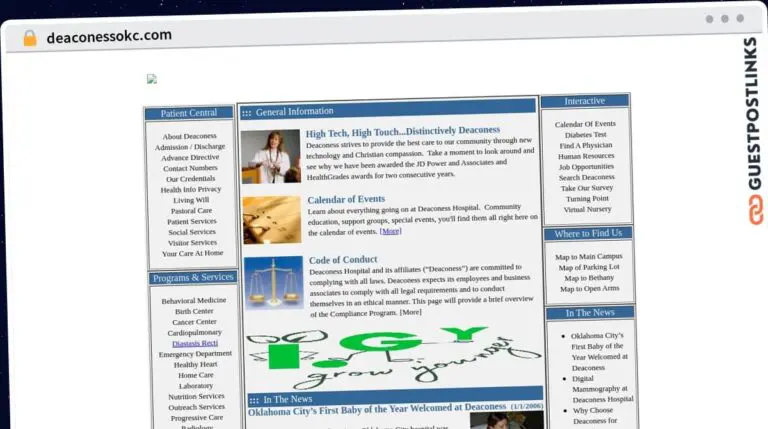The width and height of the screenshot is (768, 429).
Task: Click the deaconessokc.com address text
Action: [x=109, y=36]
